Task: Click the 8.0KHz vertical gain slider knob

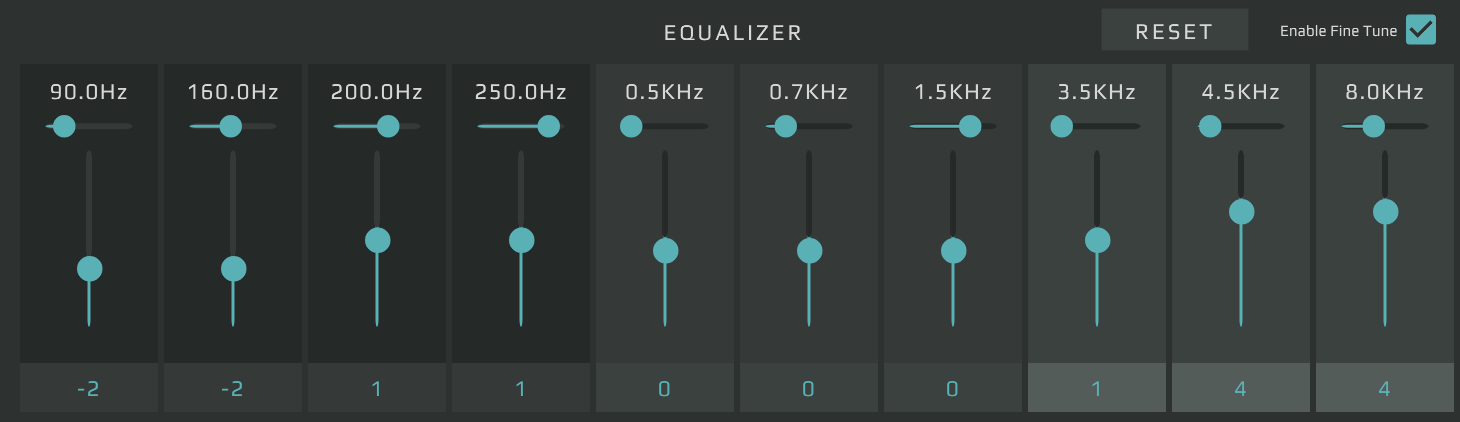Action: 1385,212
